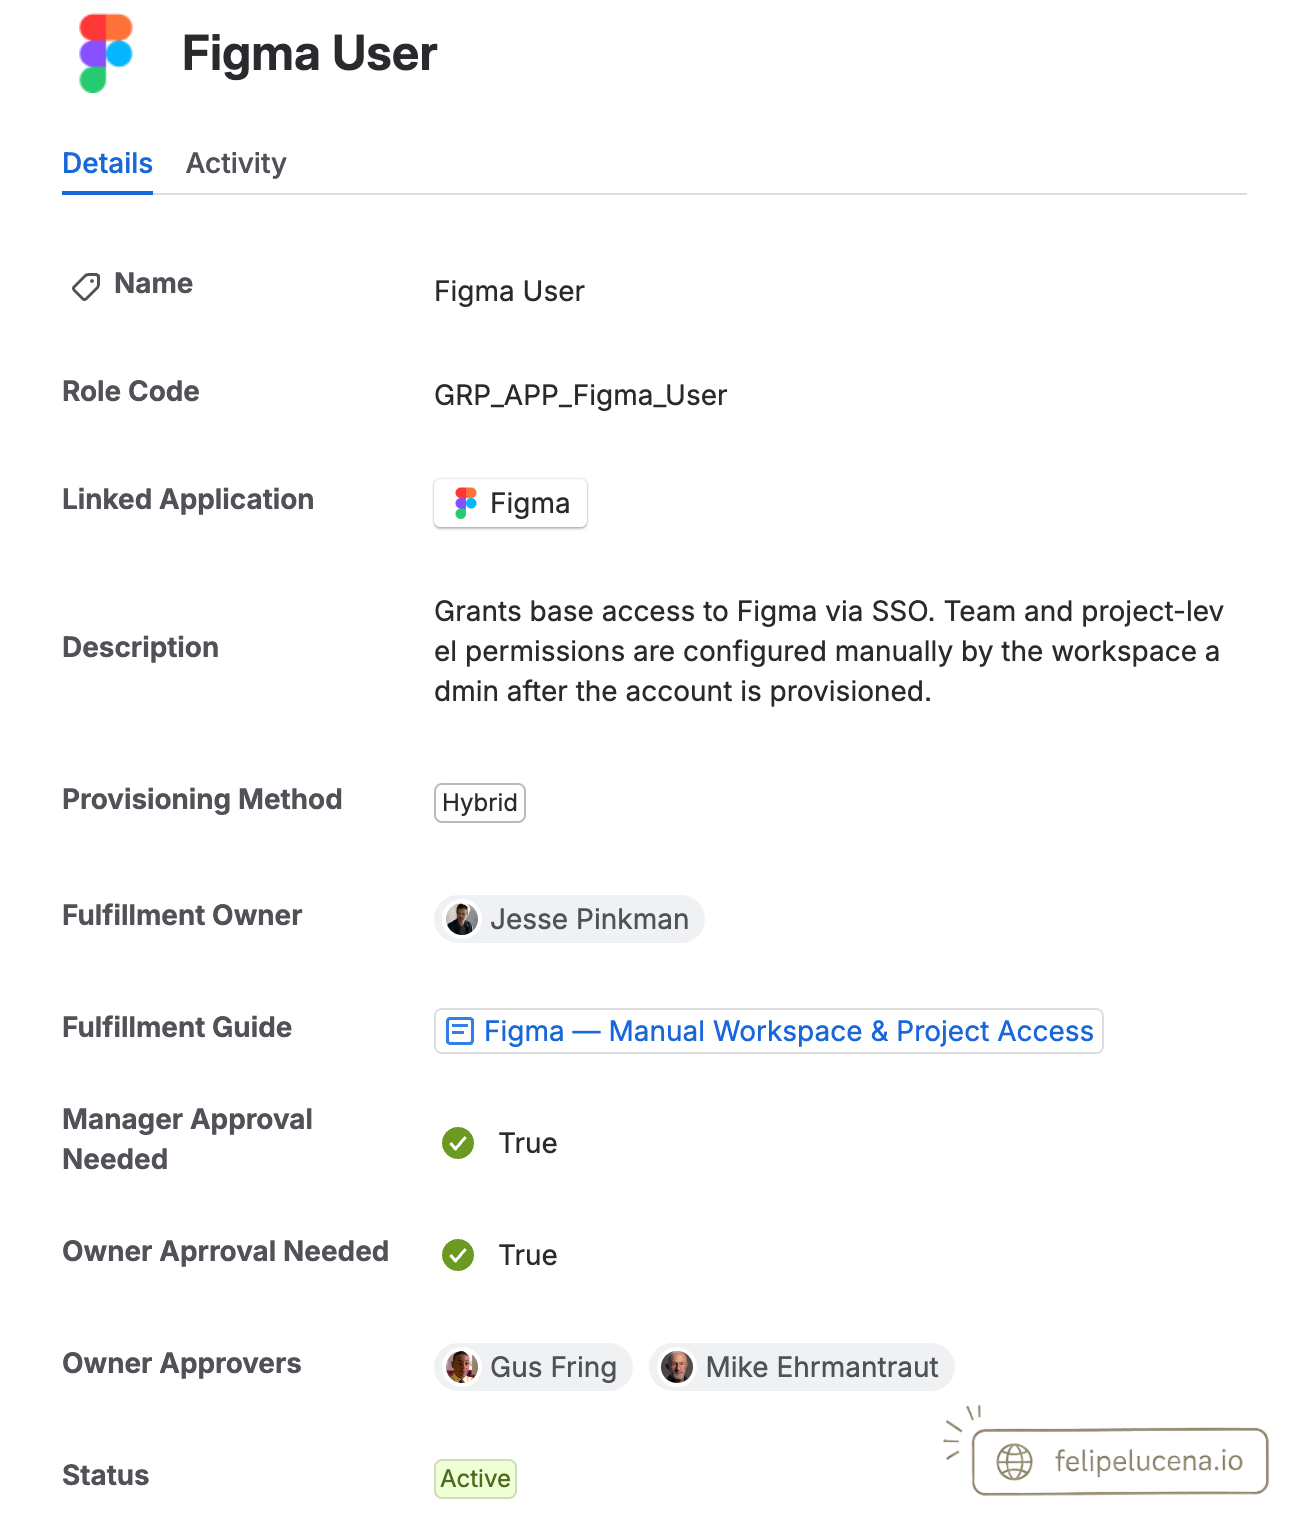Click the Name field label
Screen dimensions: 1296x1520
tap(153, 283)
